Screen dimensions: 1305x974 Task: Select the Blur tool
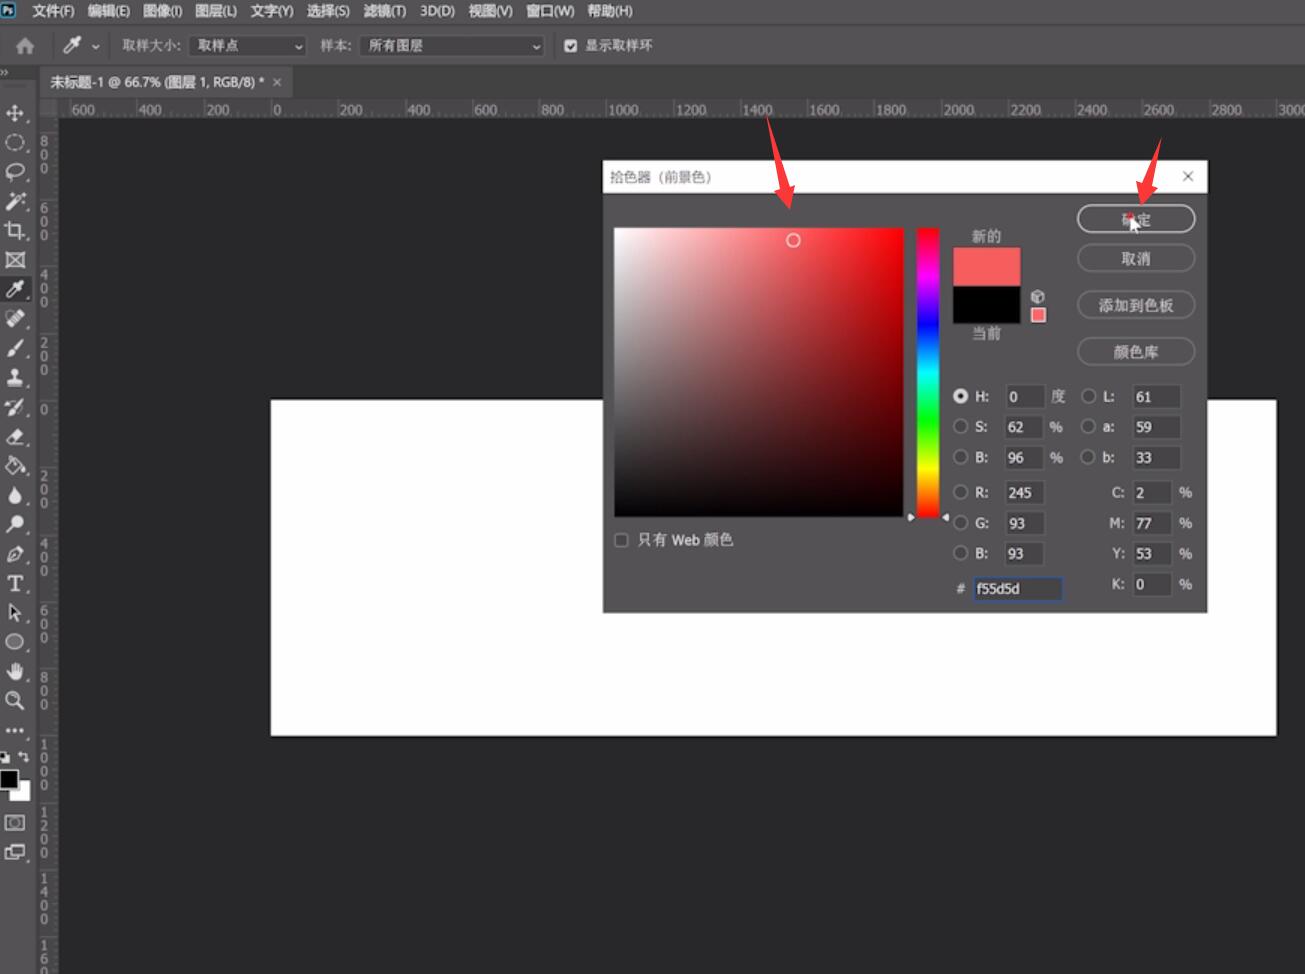[x=15, y=495]
